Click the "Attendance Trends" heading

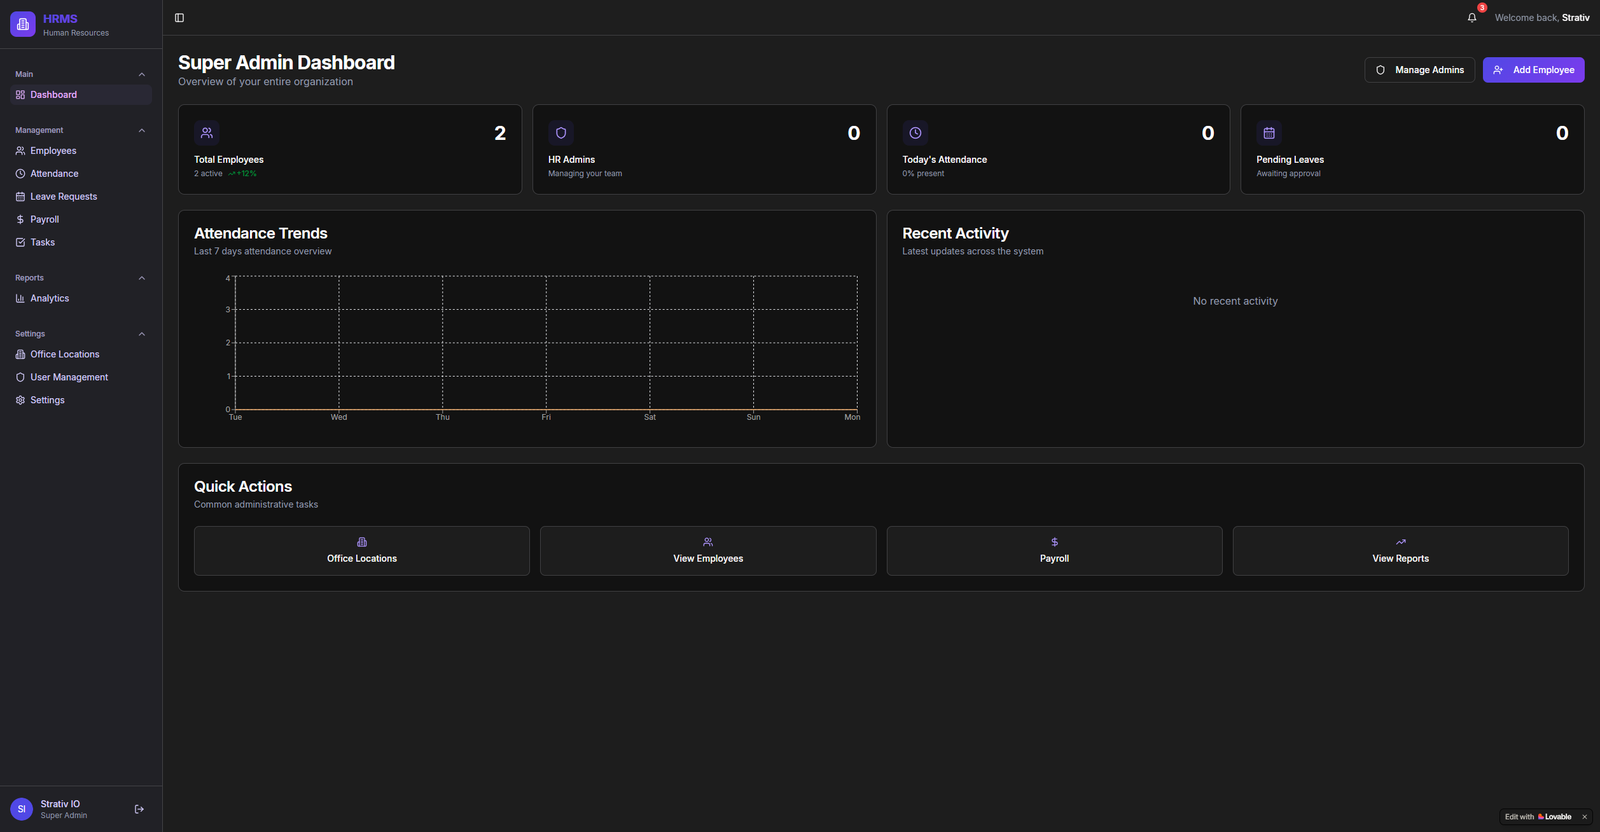coord(261,233)
